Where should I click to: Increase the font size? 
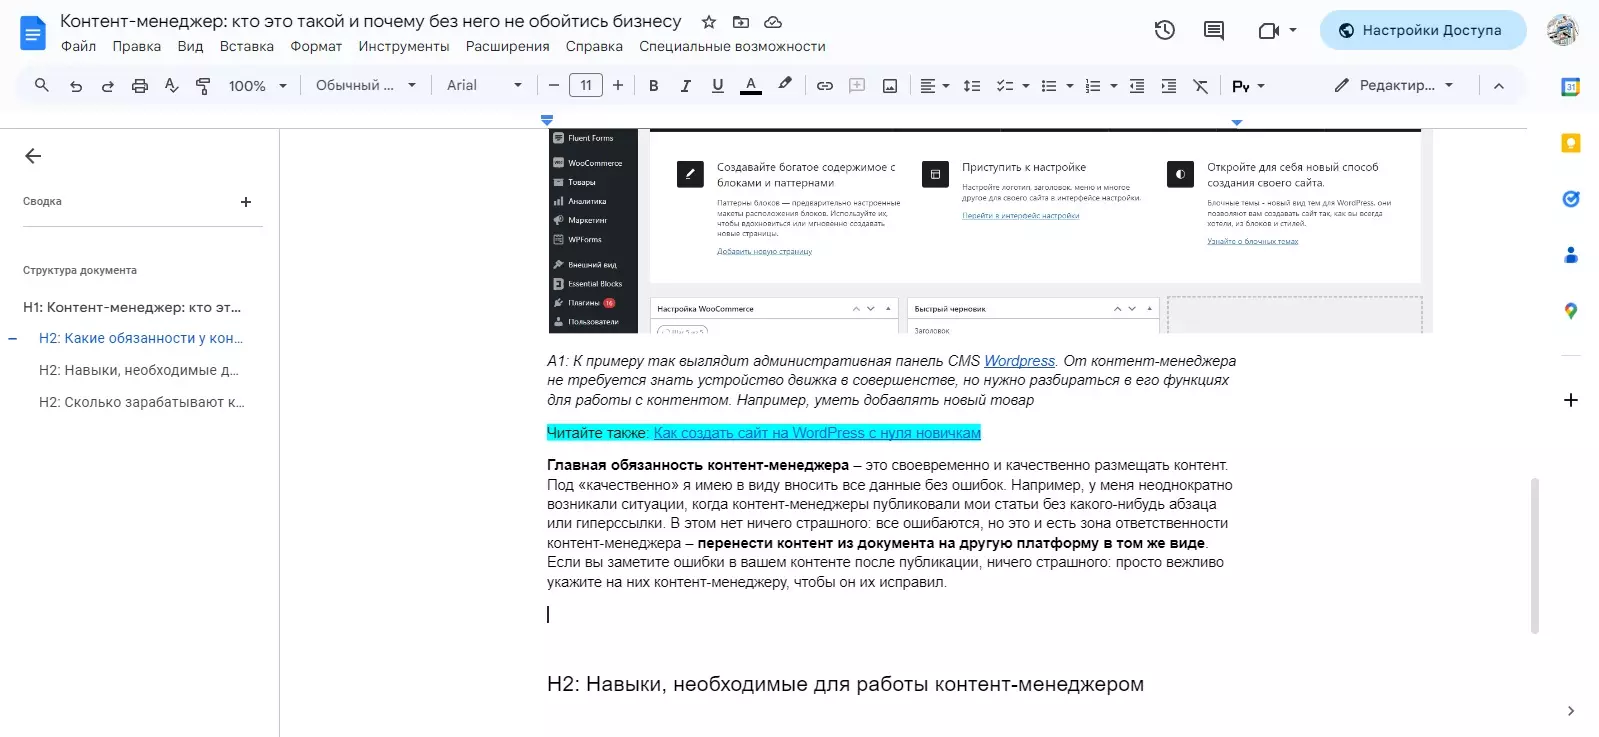(x=618, y=86)
